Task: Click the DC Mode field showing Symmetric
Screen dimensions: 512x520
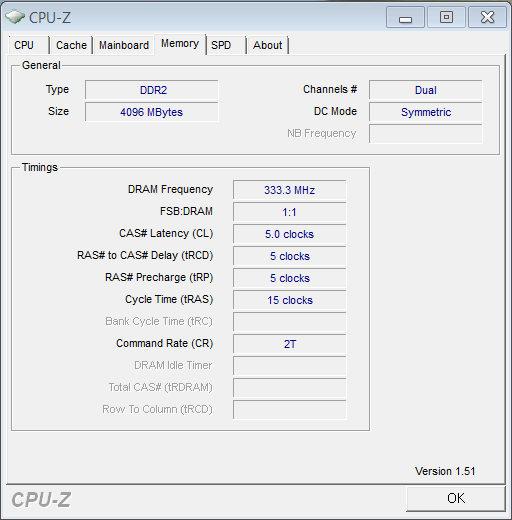Action: (x=426, y=112)
